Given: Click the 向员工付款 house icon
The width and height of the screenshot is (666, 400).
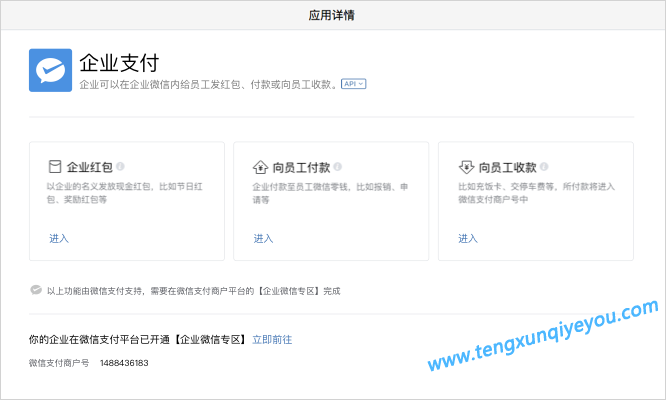Looking at the screenshot, I should click(260, 167).
